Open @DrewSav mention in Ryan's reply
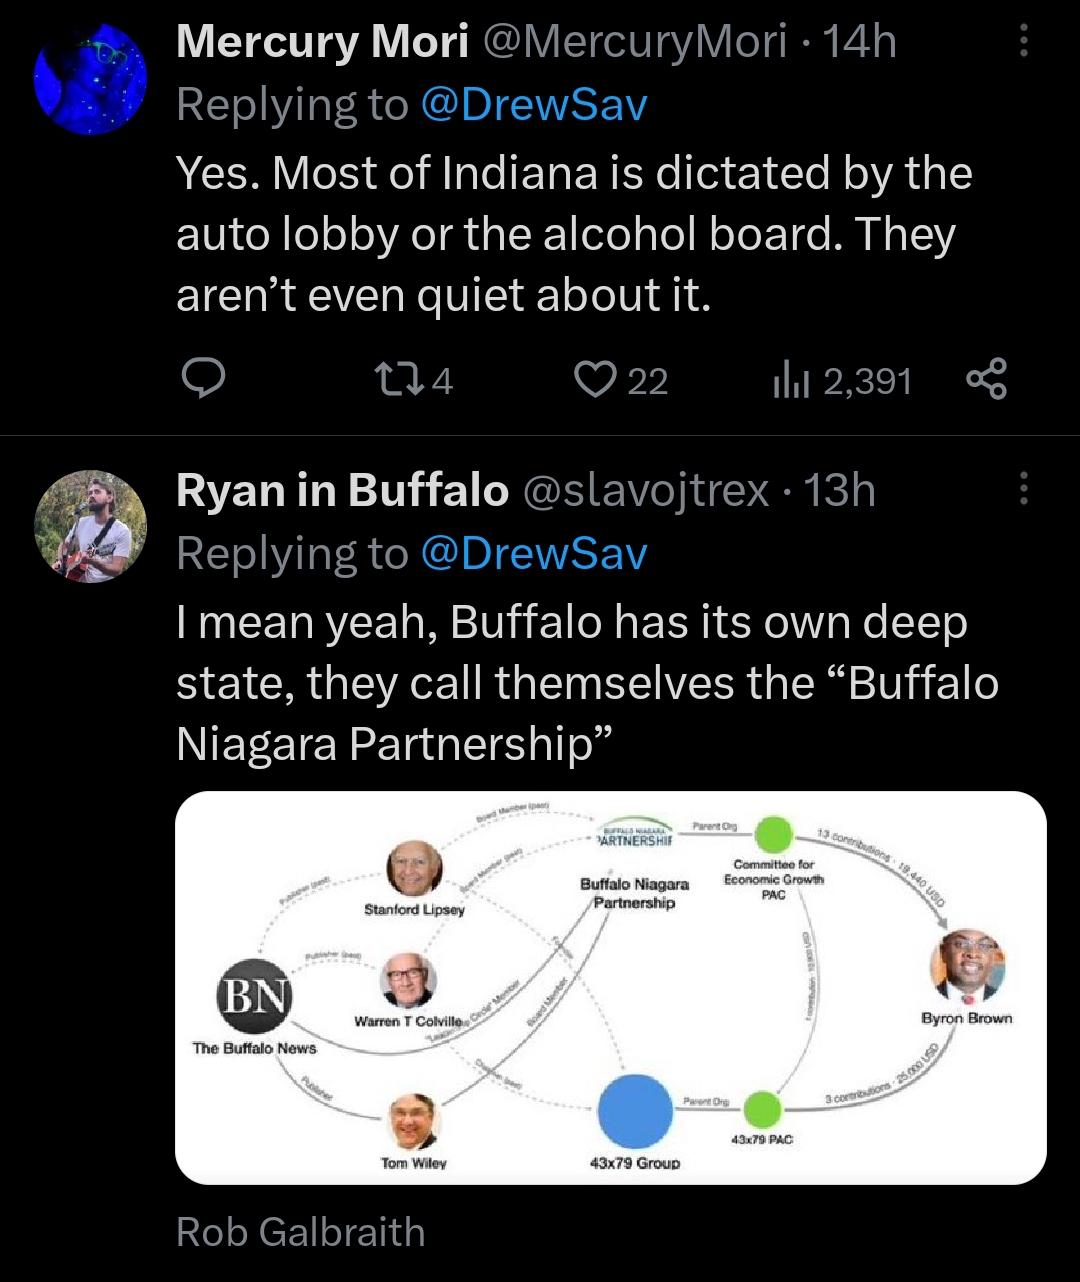This screenshot has height=1282, width=1080. point(534,553)
